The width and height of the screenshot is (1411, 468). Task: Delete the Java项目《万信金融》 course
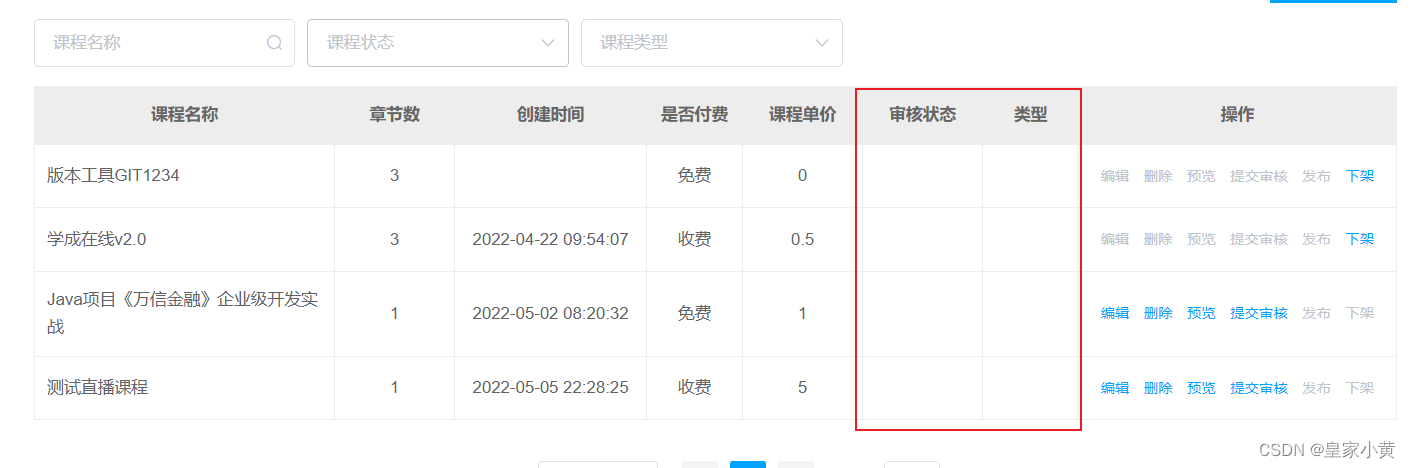(x=1158, y=313)
